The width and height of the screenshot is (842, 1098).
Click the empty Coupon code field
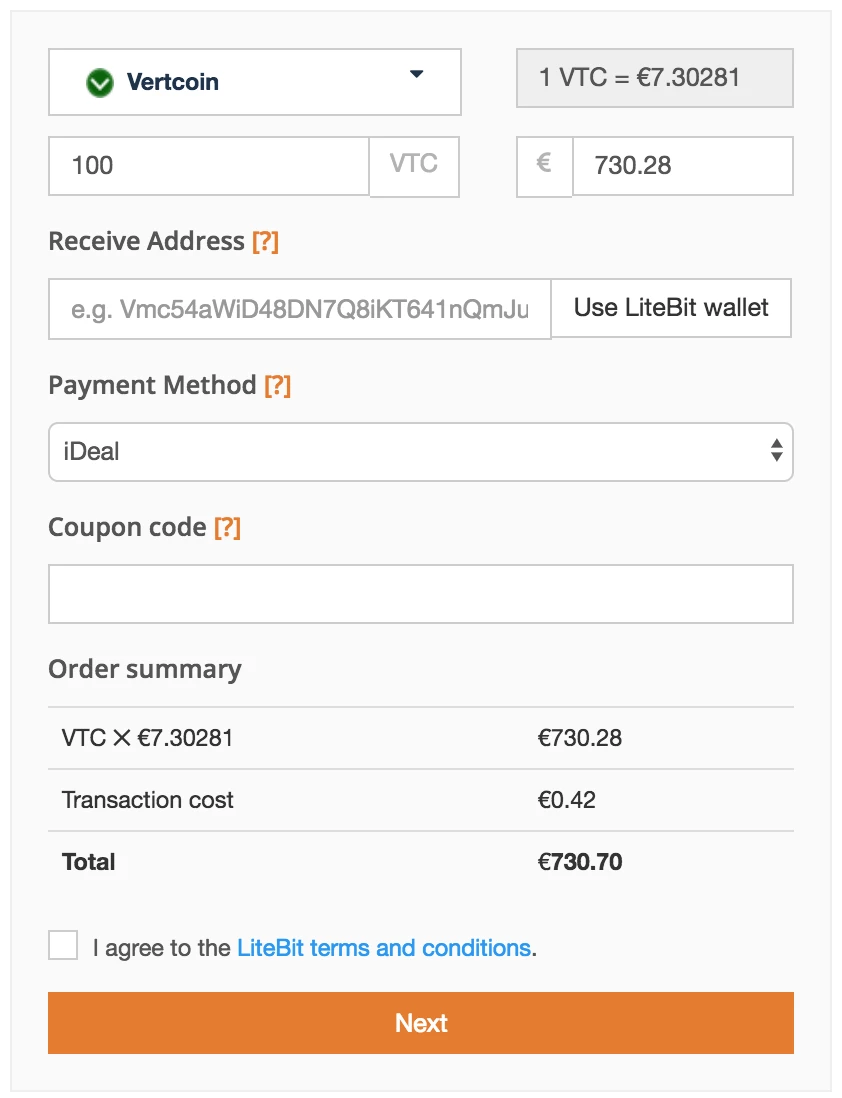coord(420,593)
